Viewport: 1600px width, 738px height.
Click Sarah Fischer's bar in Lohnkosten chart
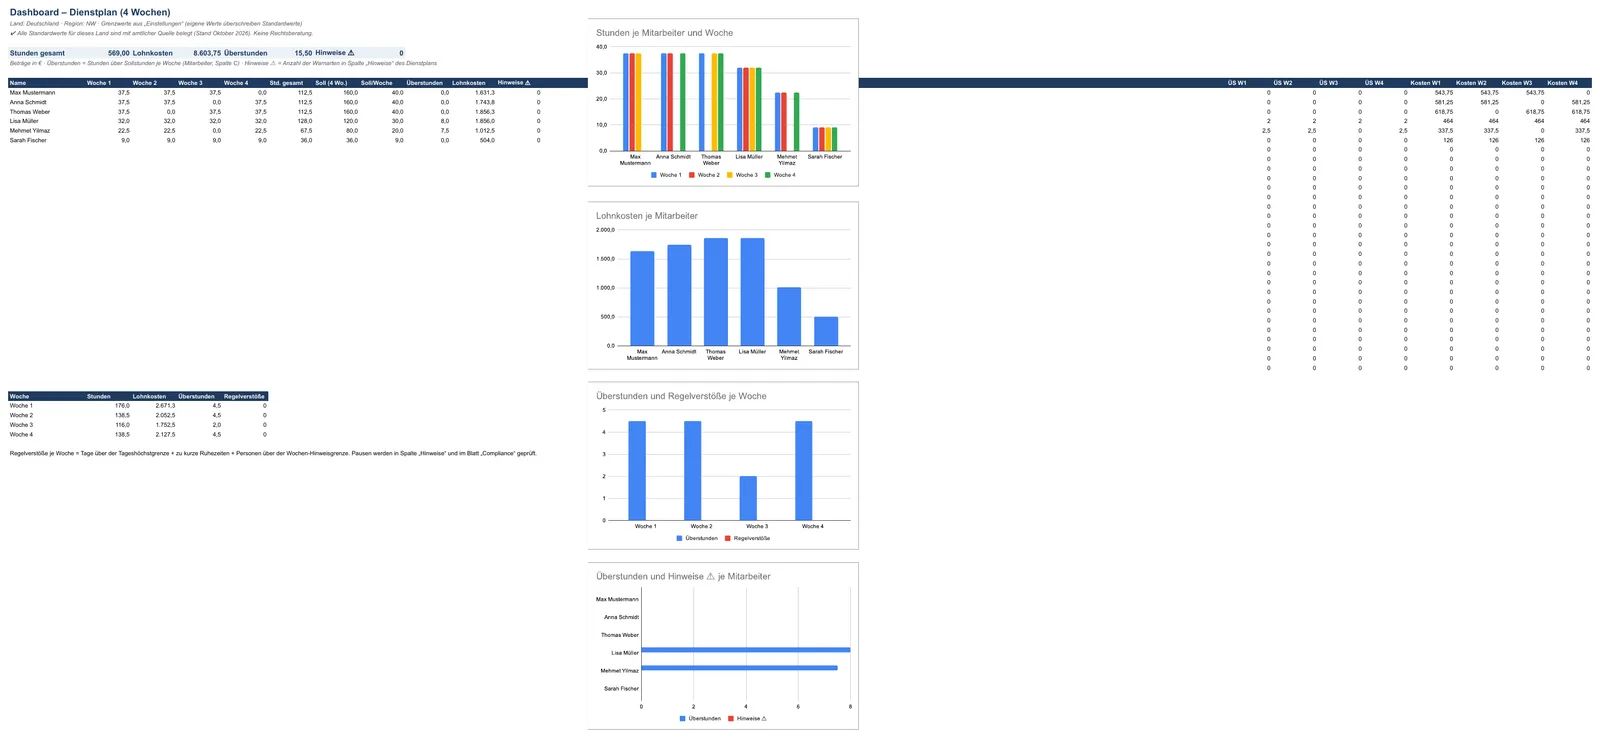coord(826,331)
